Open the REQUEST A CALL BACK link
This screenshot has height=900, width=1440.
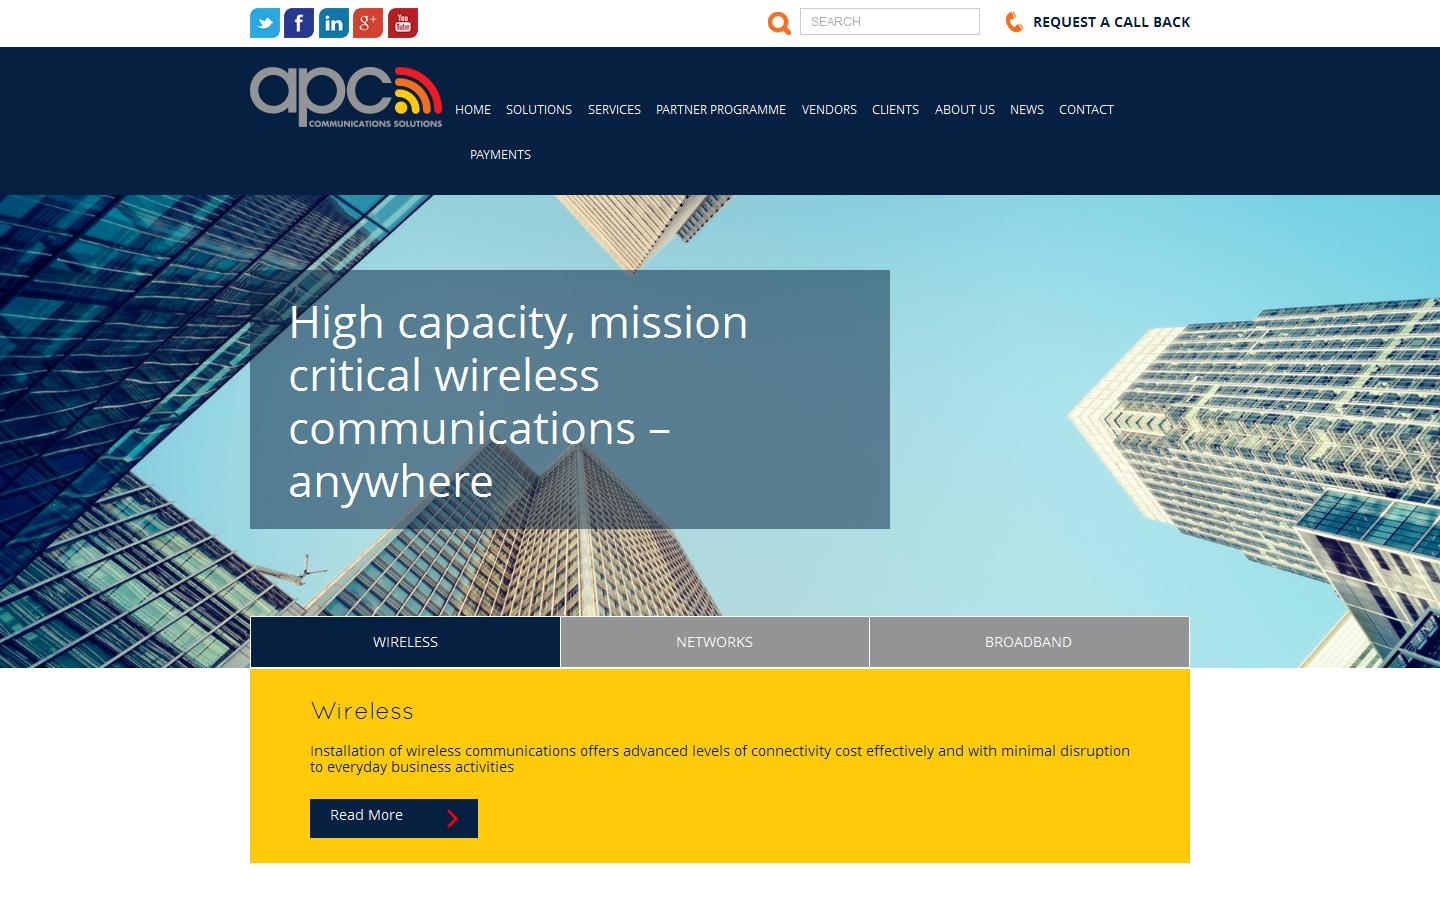(x=1111, y=21)
